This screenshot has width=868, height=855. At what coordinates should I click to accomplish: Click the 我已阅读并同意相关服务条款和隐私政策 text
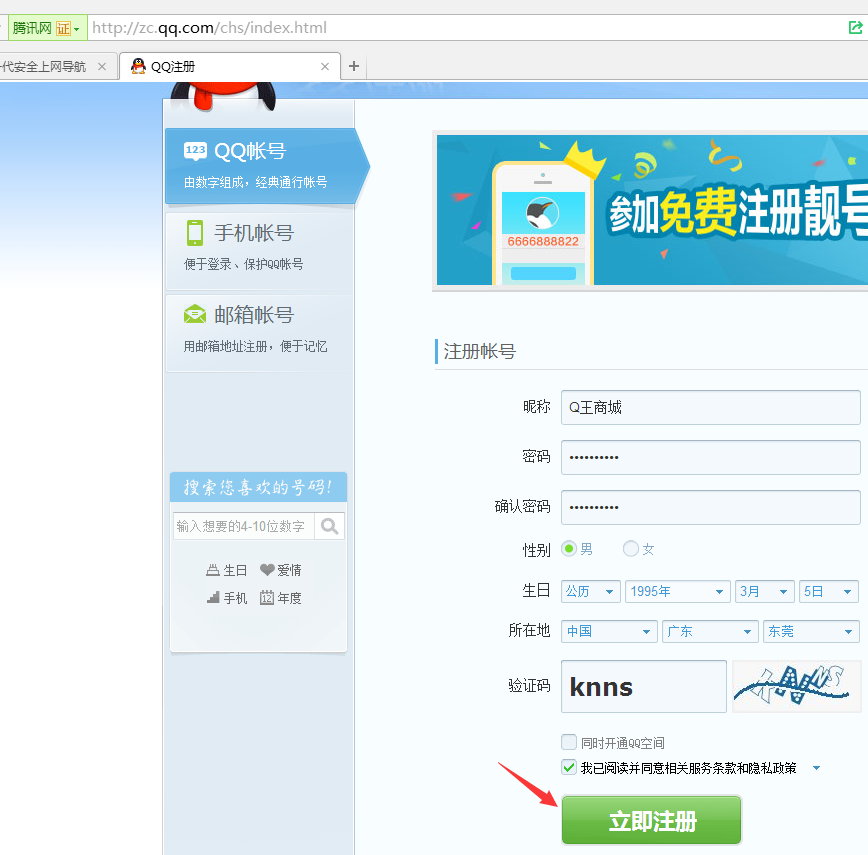point(688,768)
